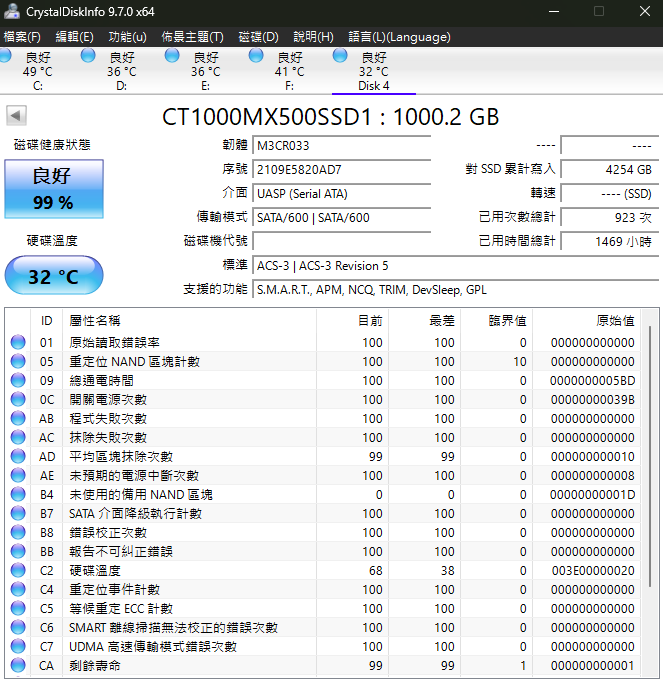Click the previous disk arrow button
The image size is (663, 682).
point(16,116)
